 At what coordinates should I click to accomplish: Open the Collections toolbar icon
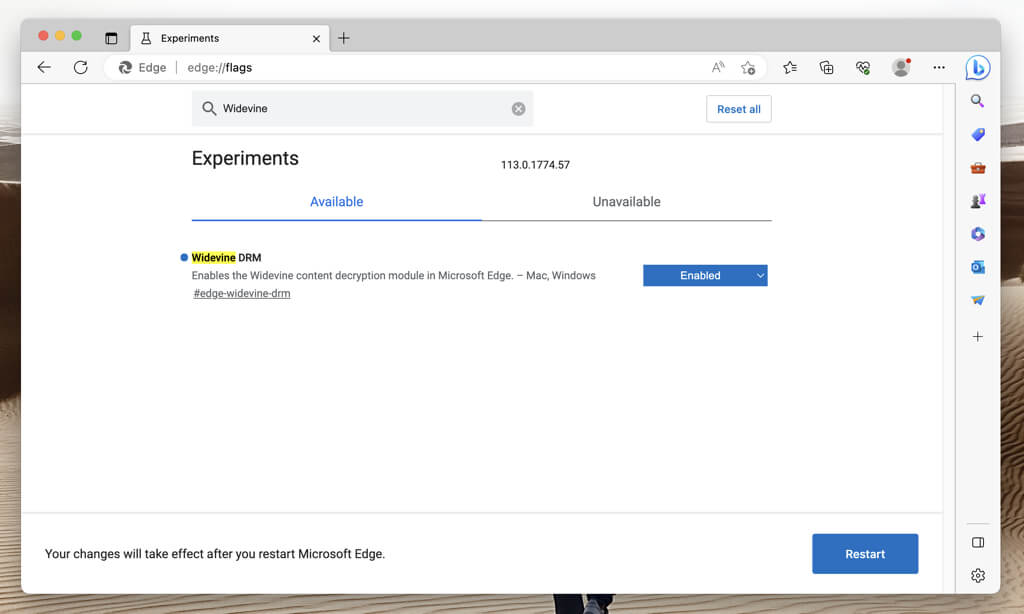pyautogui.click(x=826, y=68)
